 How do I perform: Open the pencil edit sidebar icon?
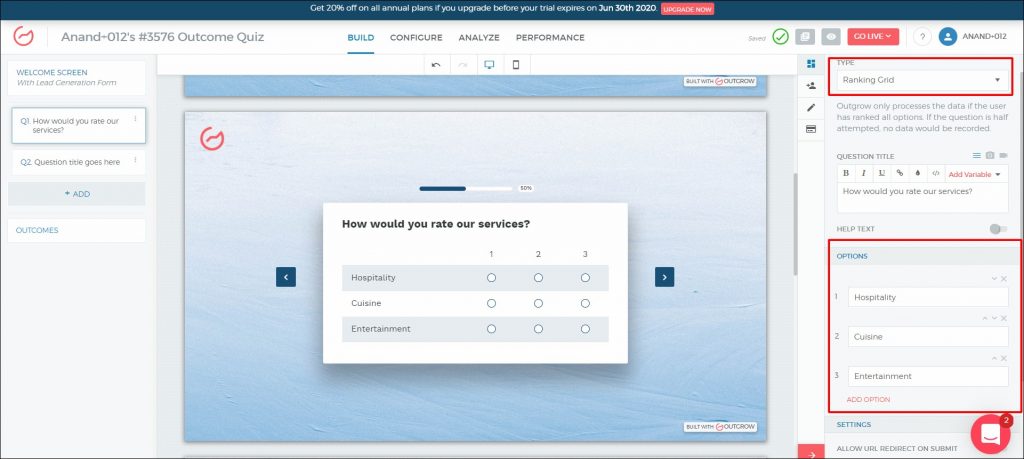pos(811,107)
